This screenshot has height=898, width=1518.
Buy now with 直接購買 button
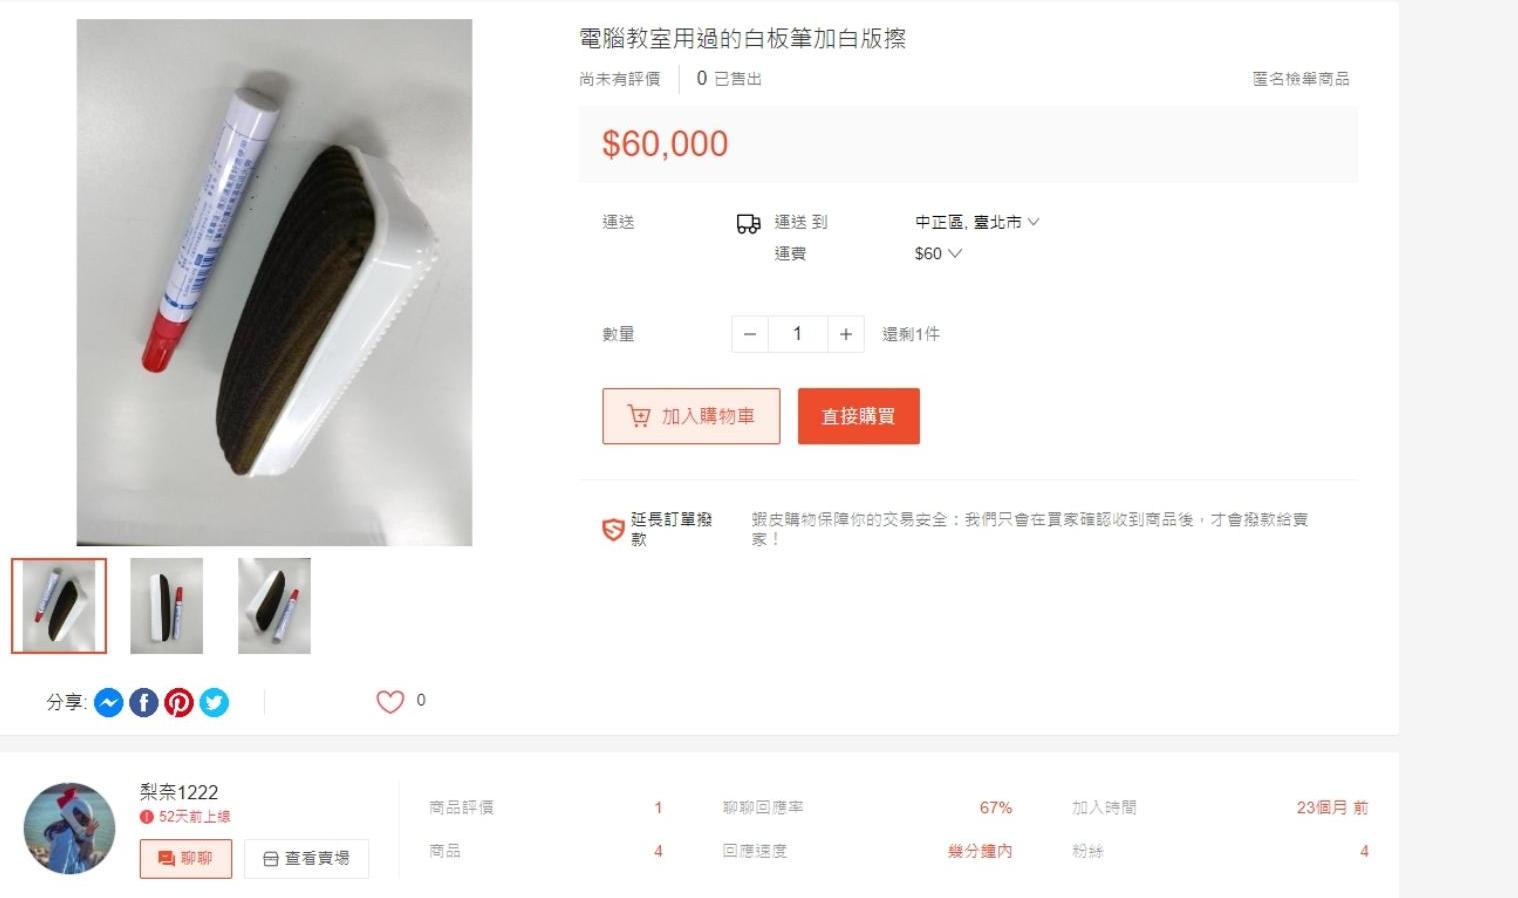pyautogui.click(x=859, y=416)
